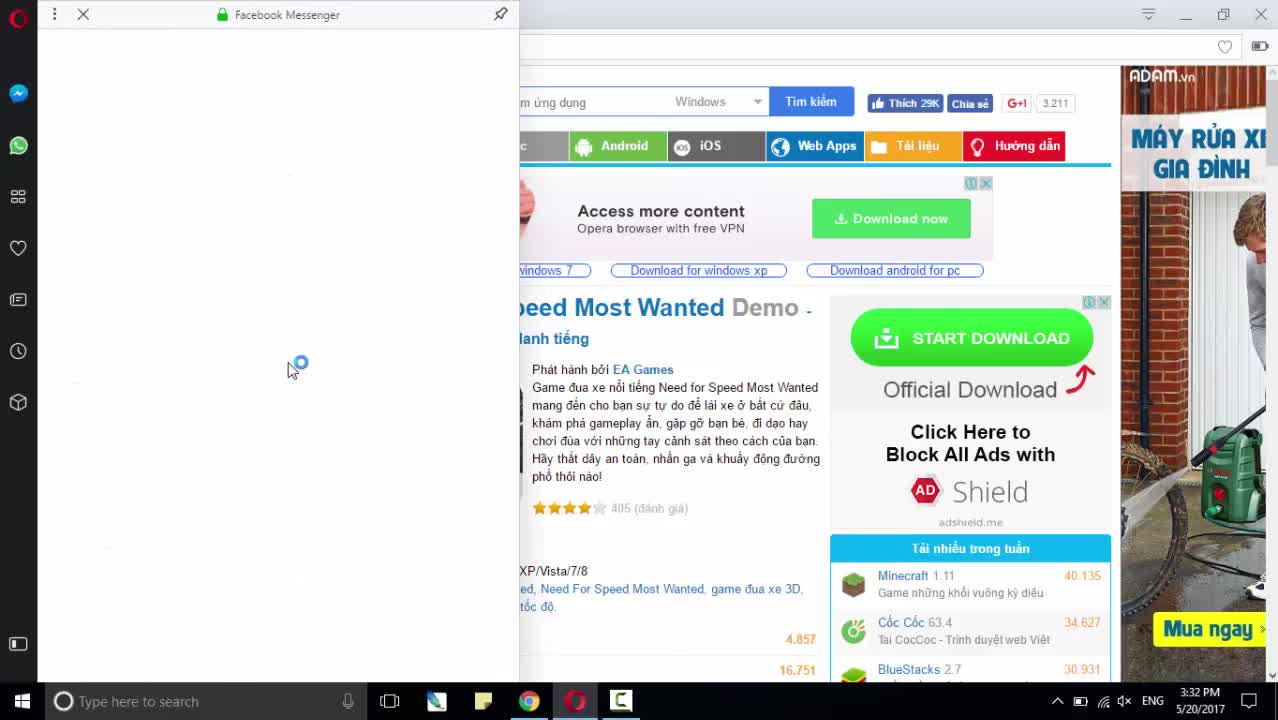Pin the Facebook Messenger panel
Screen dimensions: 1278x720
501,14
